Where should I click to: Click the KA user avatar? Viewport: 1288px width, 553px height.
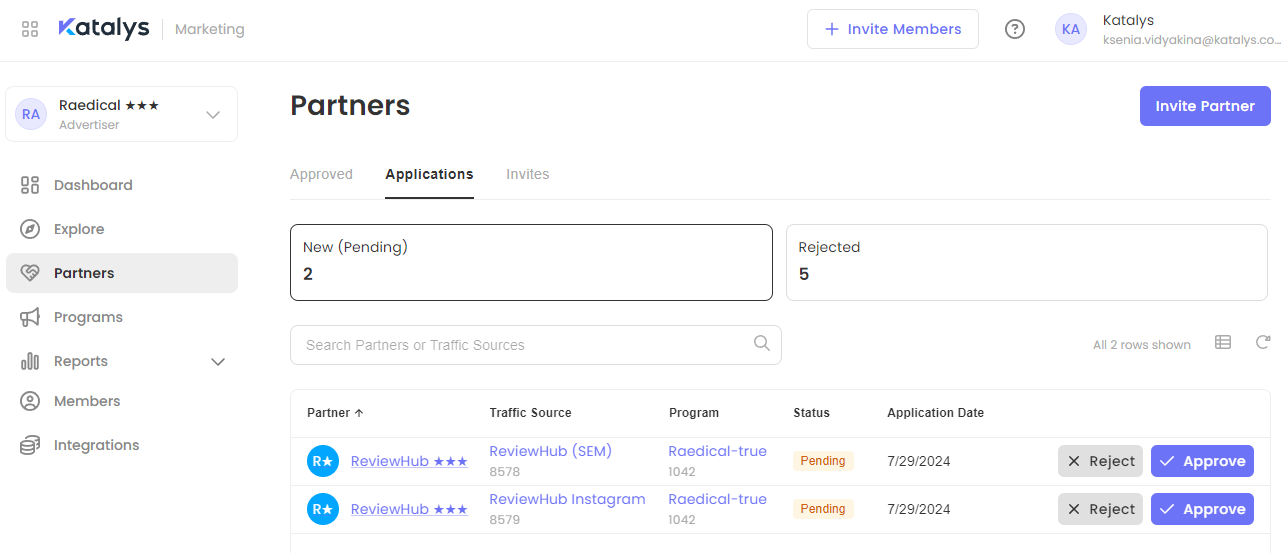pyautogui.click(x=1070, y=29)
